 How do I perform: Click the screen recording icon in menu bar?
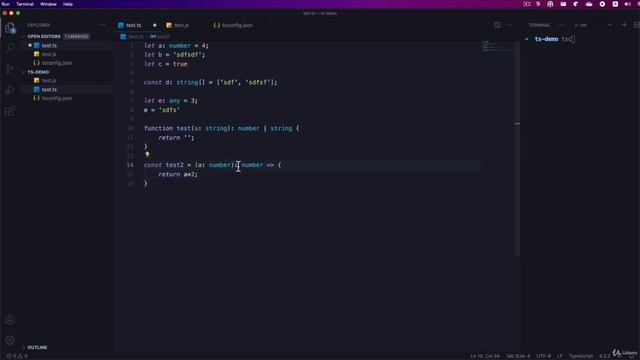pyautogui.click(x=527, y=4)
